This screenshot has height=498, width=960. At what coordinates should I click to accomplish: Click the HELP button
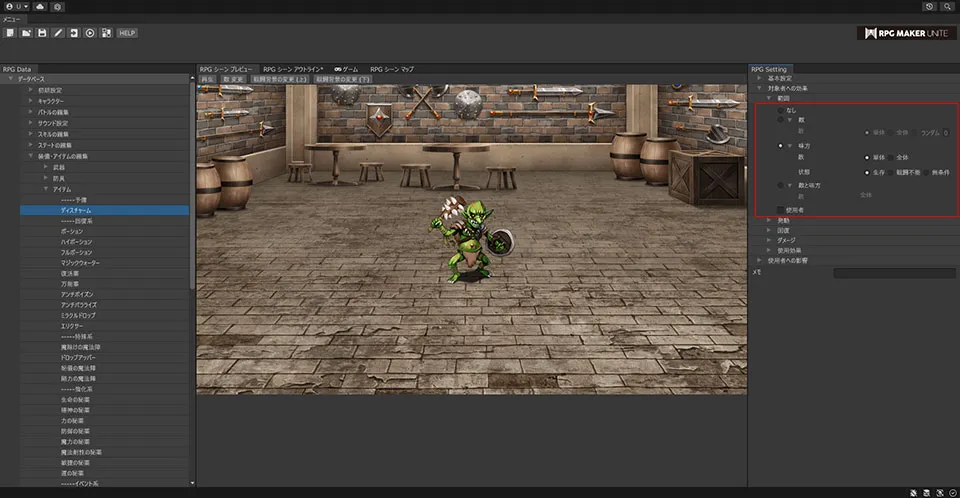click(127, 33)
